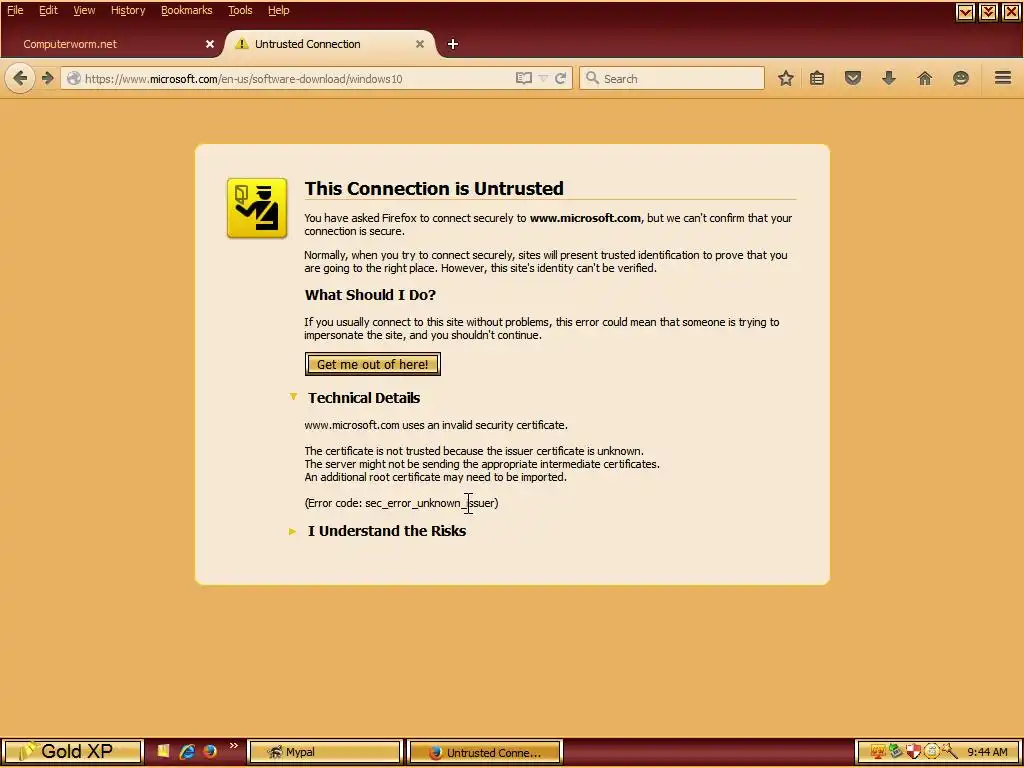Switch to the Computerworm.net tab
The width and height of the screenshot is (1024, 768).
coord(112,44)
